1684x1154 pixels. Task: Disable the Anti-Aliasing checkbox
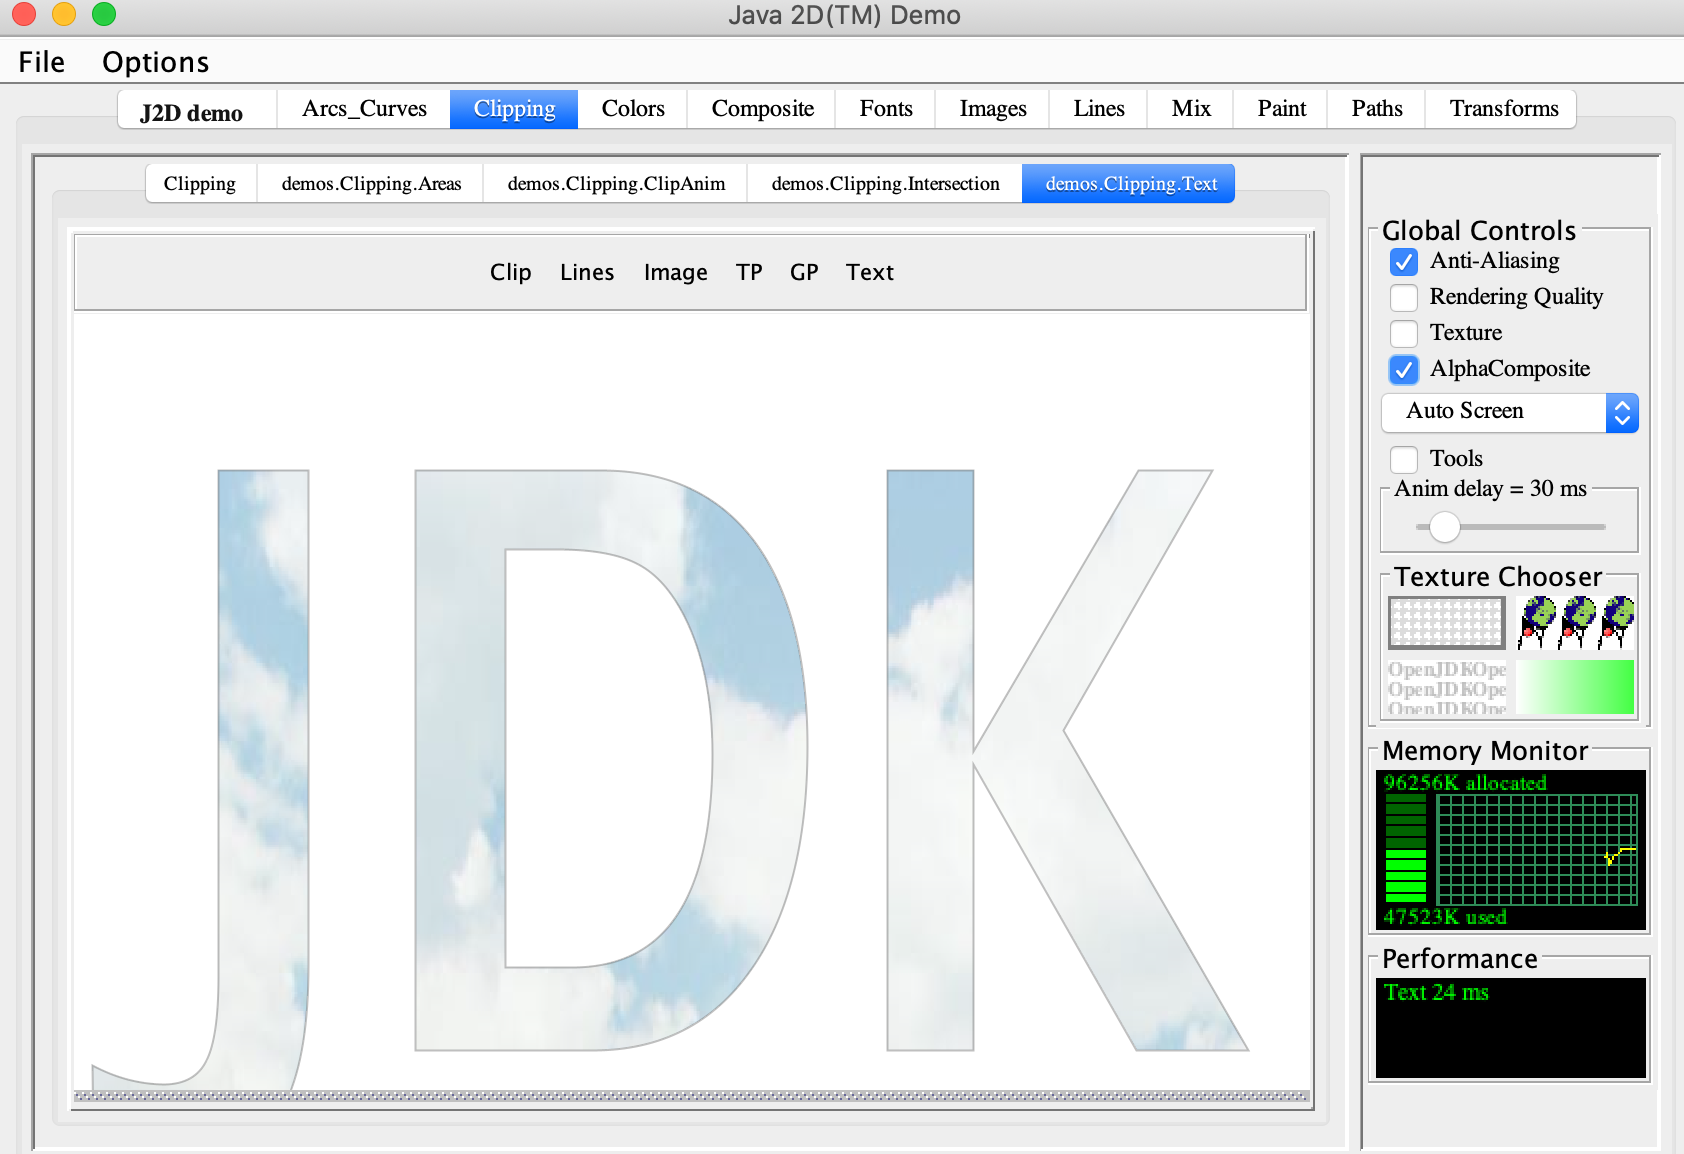tap(1404, 262)
